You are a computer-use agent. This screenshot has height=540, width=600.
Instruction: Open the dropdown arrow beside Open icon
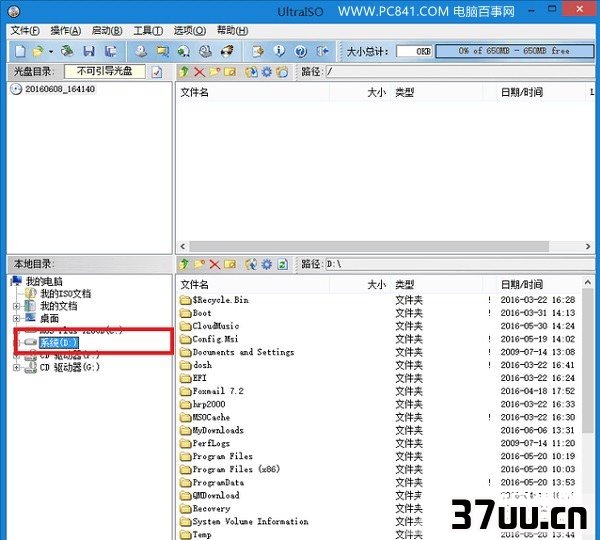coord(51,51)
